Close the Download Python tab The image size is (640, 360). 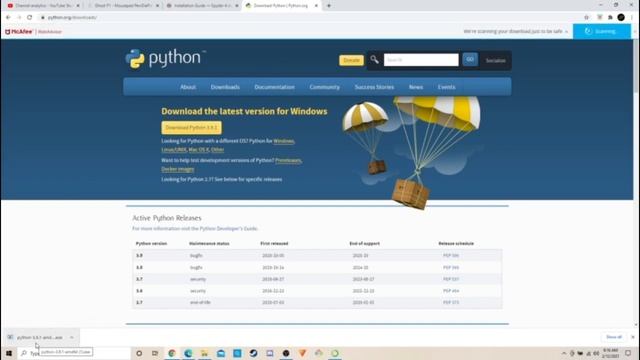(x=316, y=6)
